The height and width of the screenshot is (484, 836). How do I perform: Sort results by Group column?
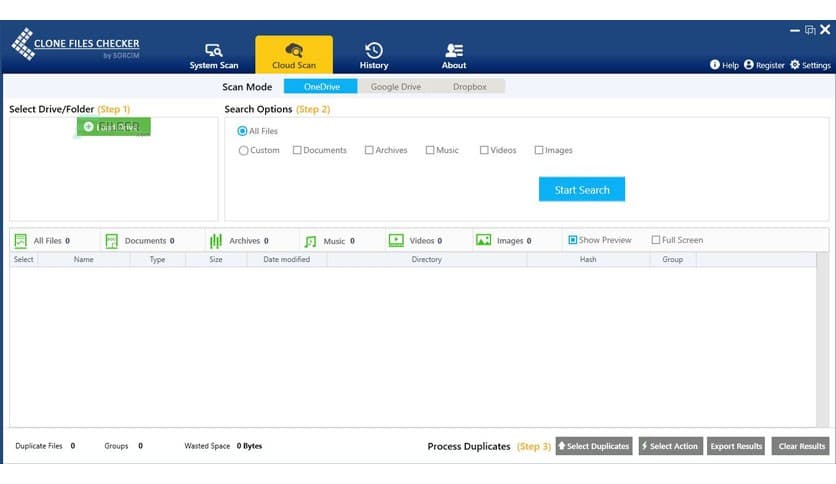(x=672, y=260)
